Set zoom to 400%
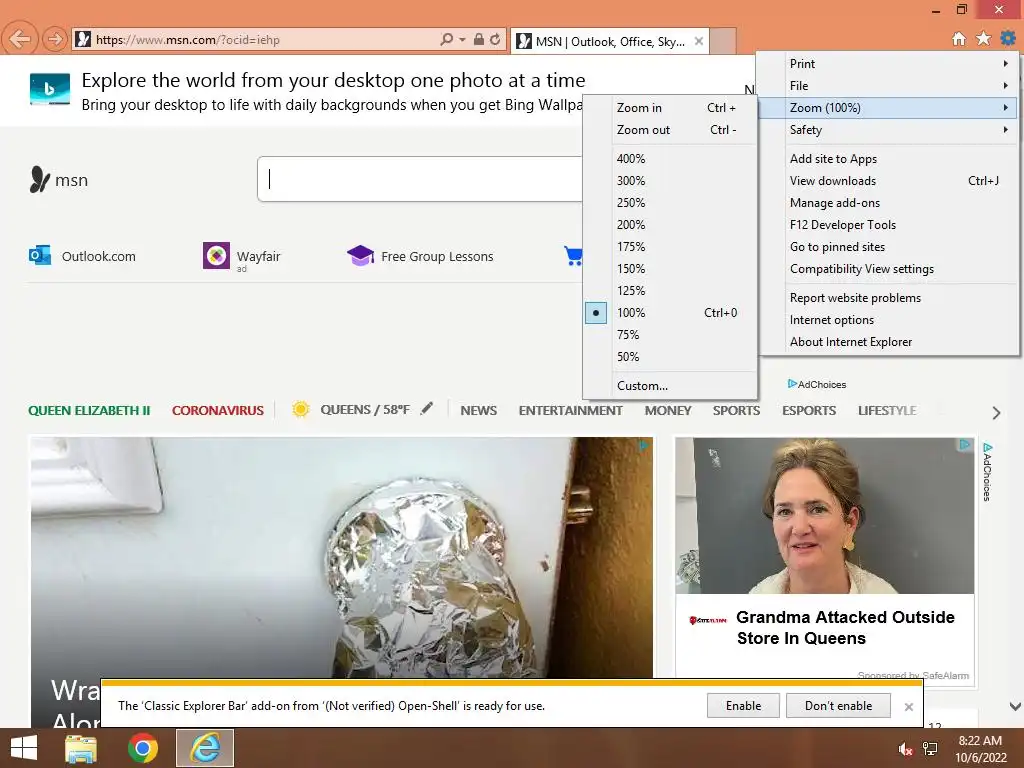Image resolution: width=1024 pixels, height=768 pixels. click(670, 159)
